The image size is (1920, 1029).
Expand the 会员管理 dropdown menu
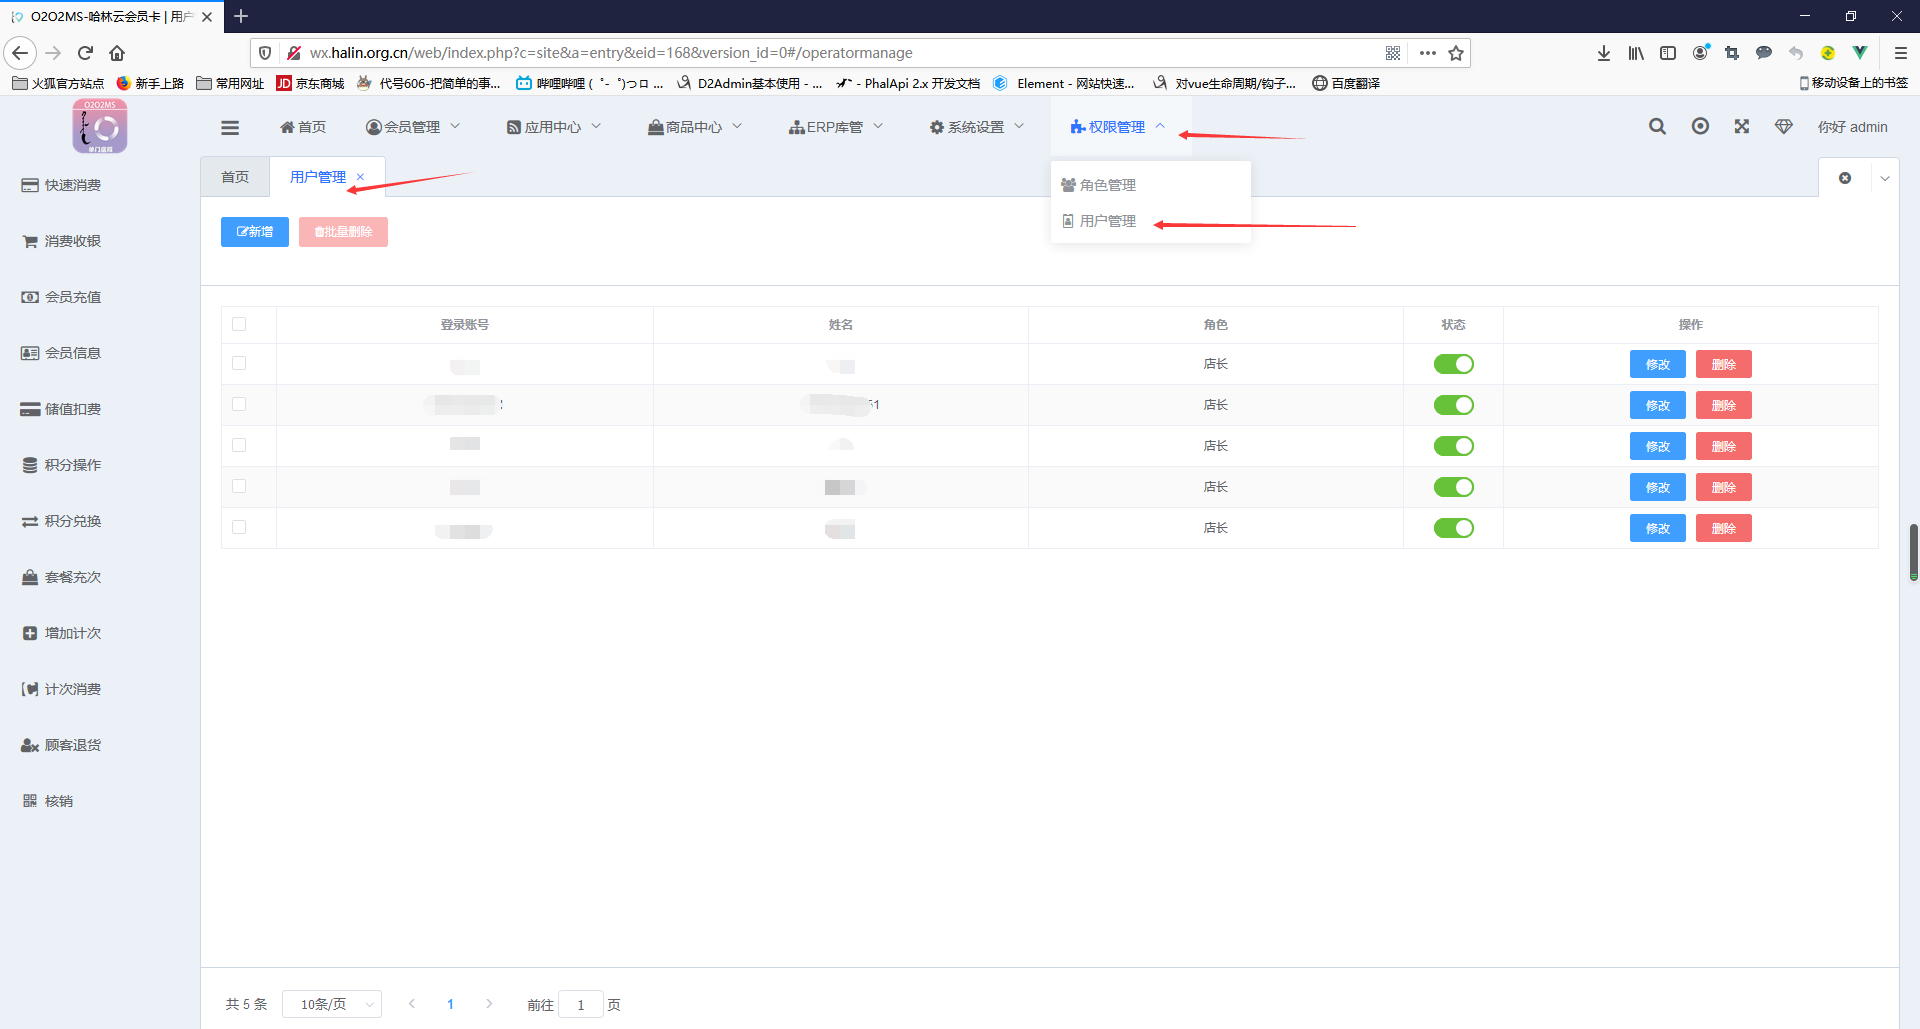pyautogui.click(x=413, y=127)
